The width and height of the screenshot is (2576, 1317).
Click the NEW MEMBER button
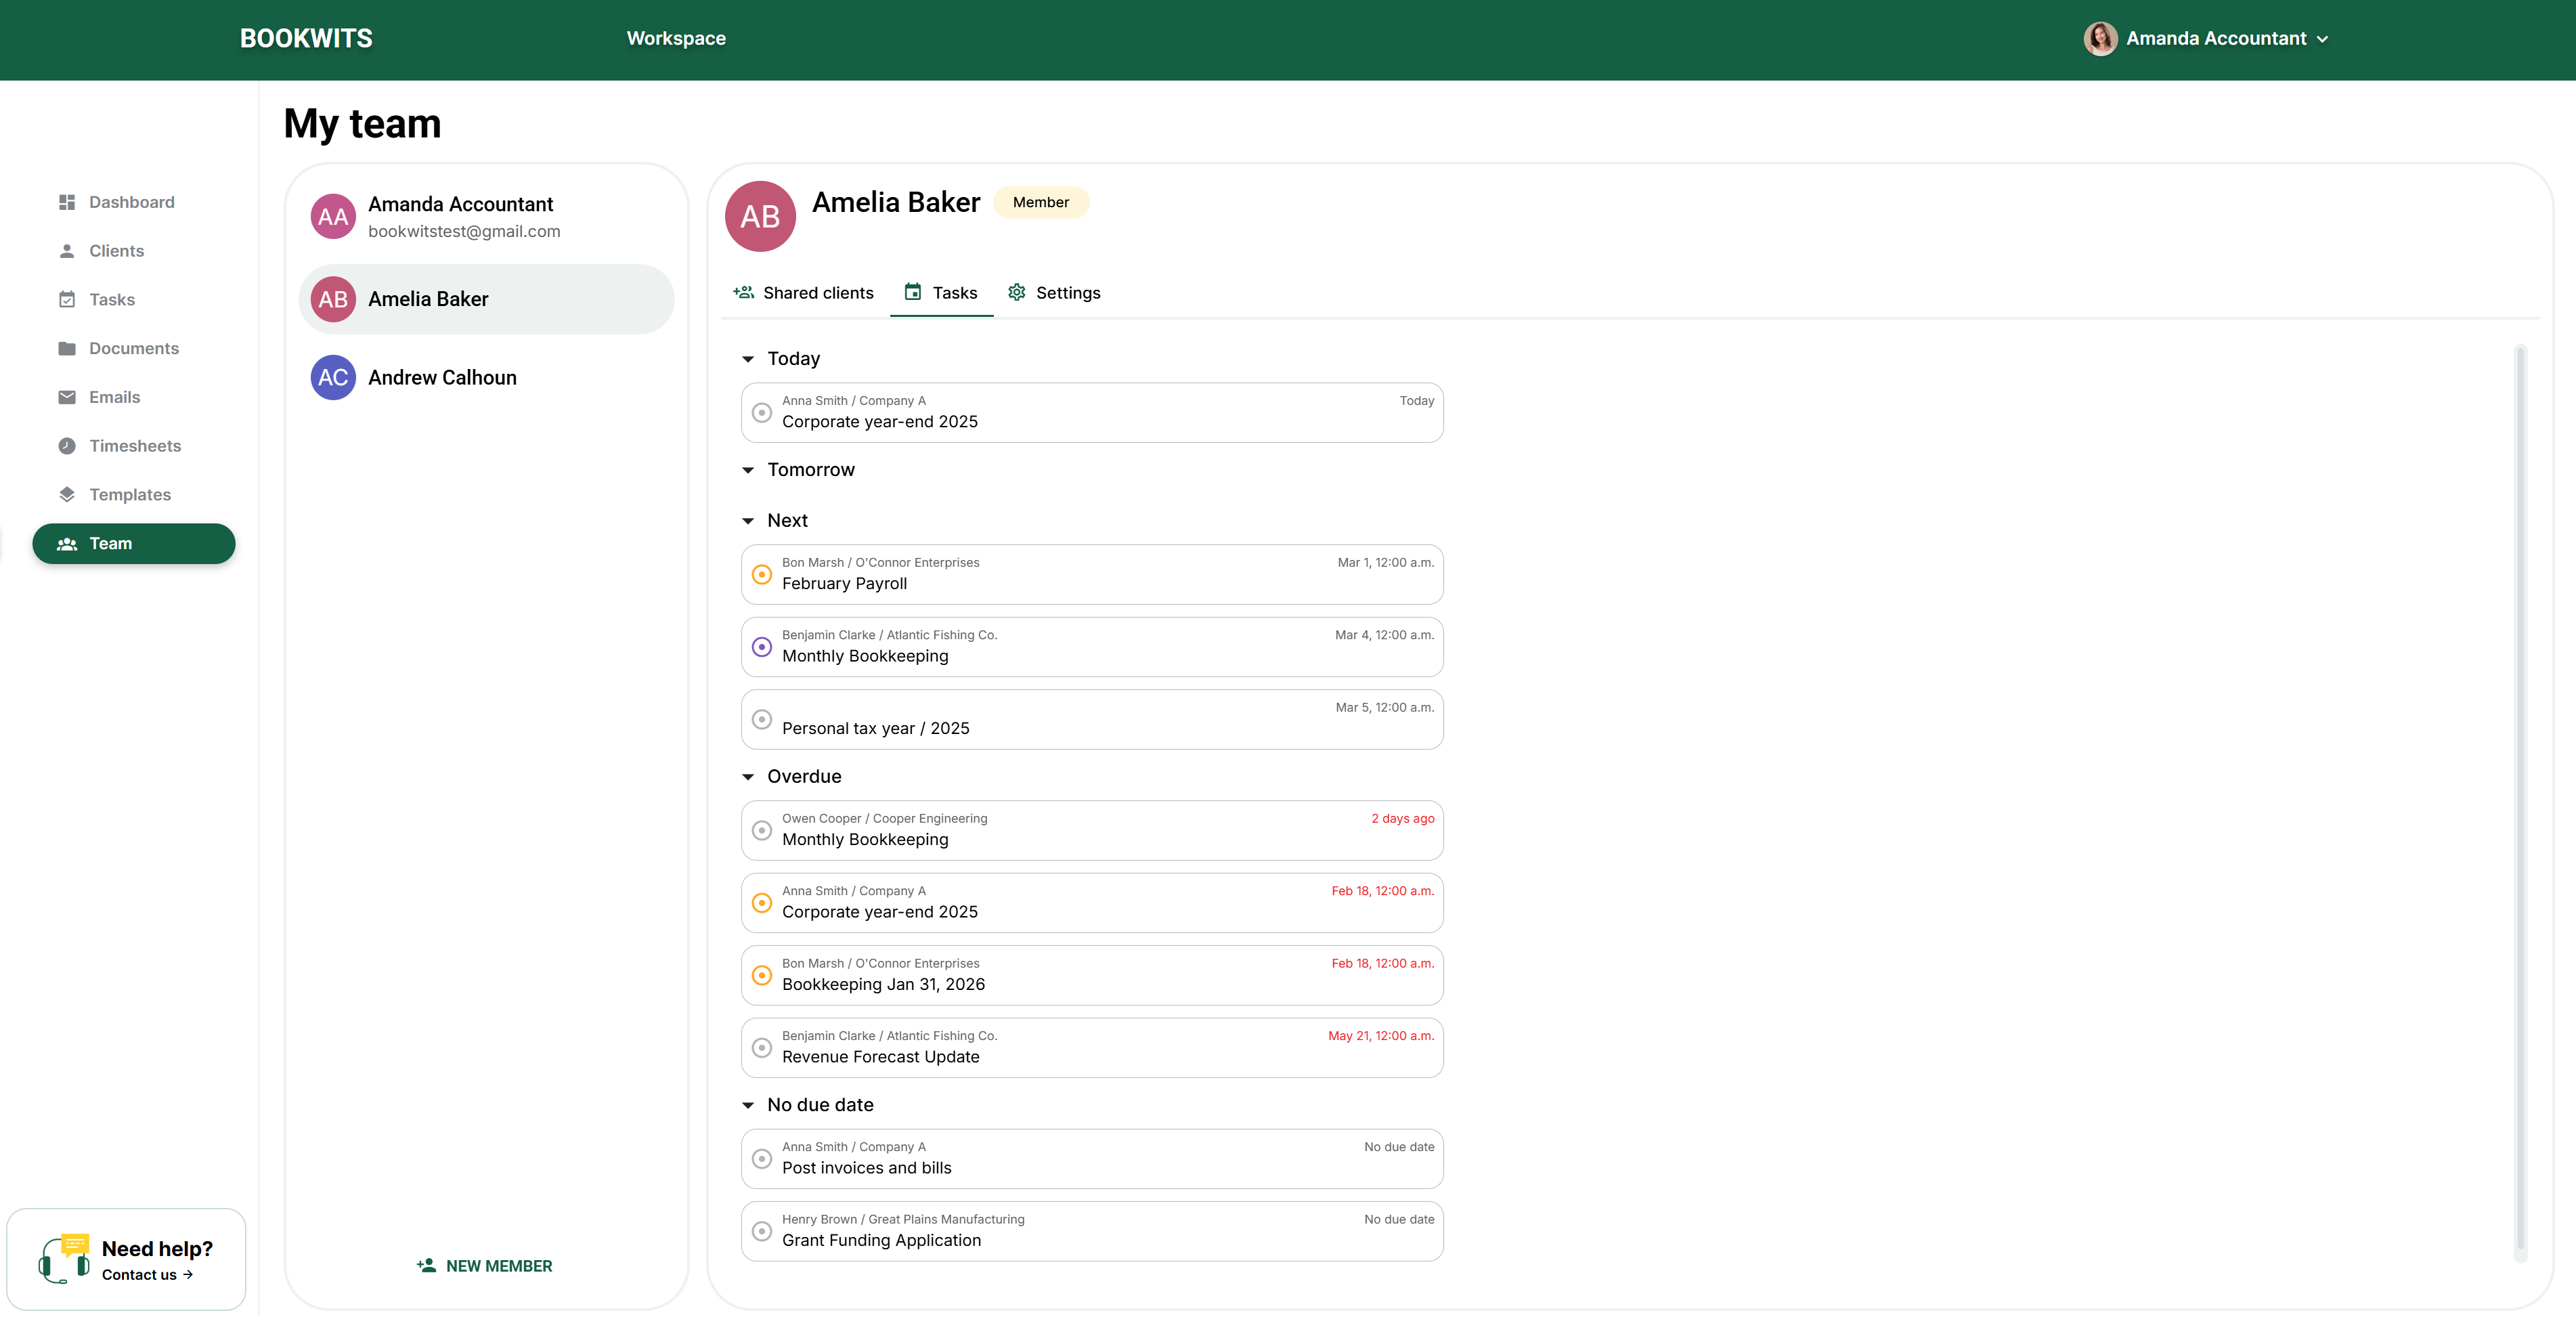(x=485, y=1266)
